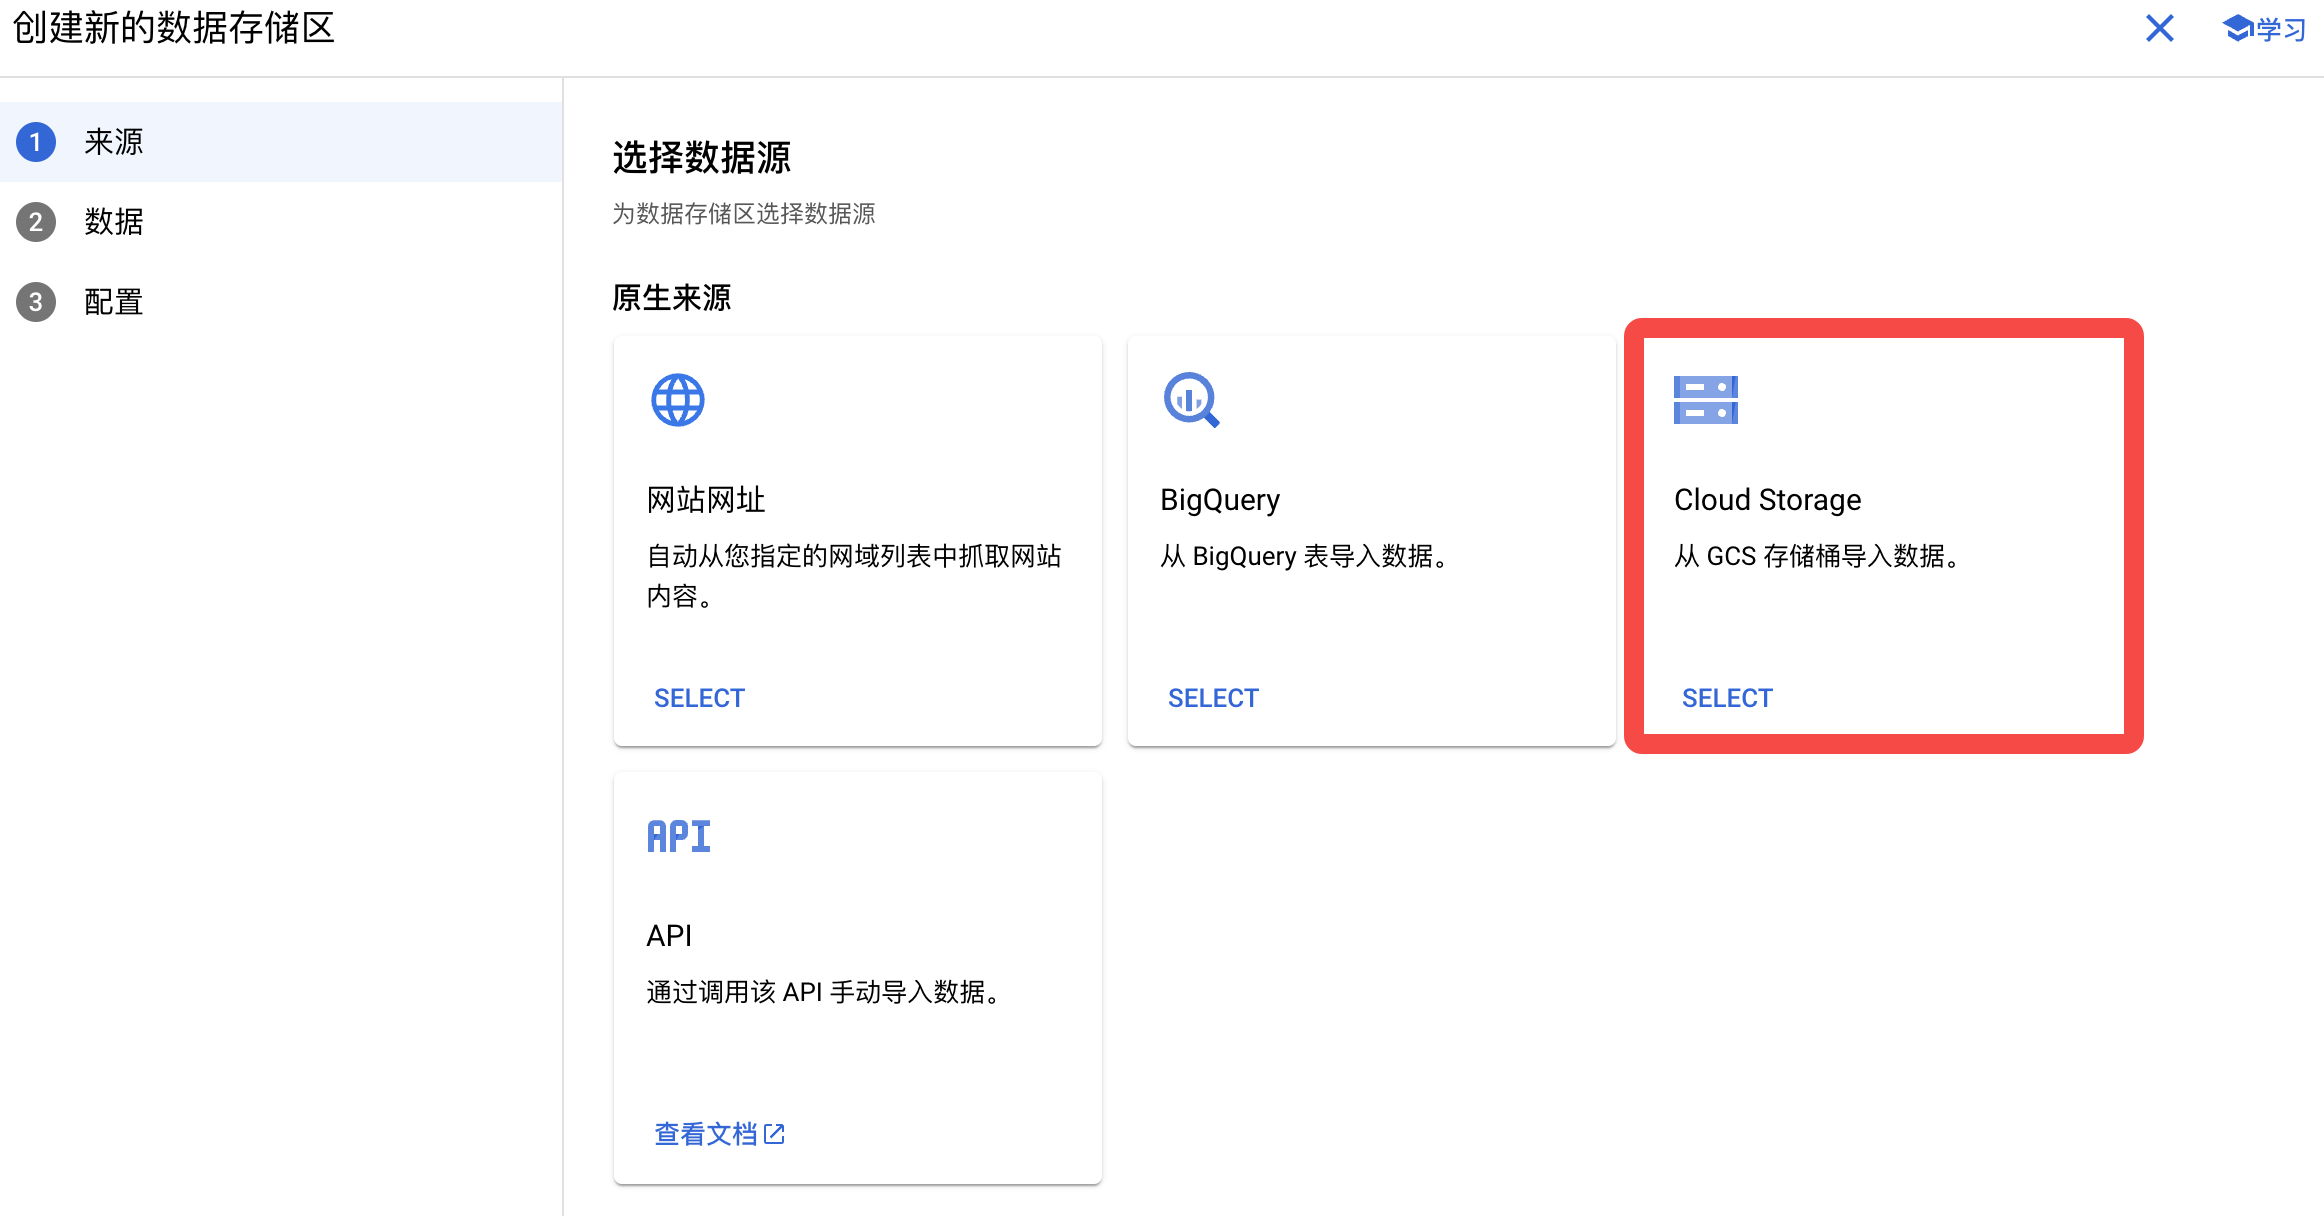Click the BigQuery magnifier icon

(1191, 400)
